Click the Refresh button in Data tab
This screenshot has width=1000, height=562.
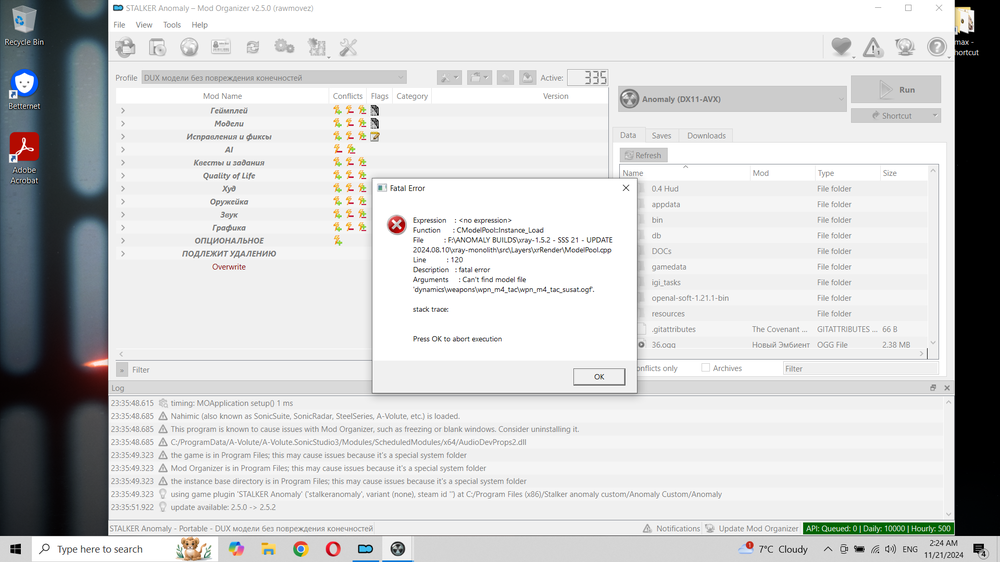[x=642, y=155]
